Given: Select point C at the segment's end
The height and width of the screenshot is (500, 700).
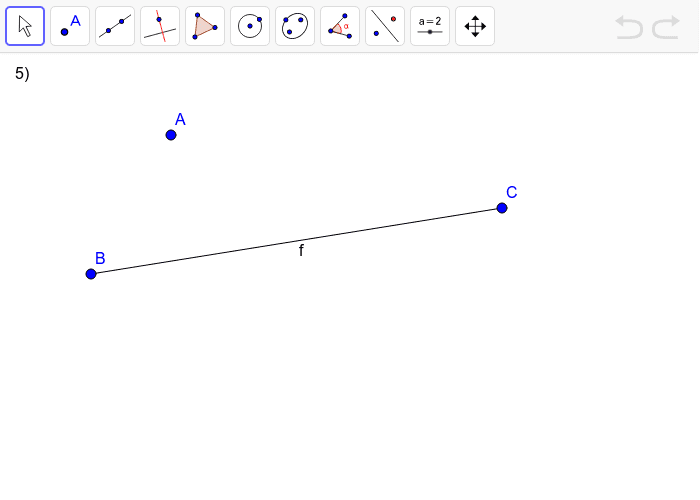Looking at the screenshot, I should pyautogui.click(x=502, y=208).
